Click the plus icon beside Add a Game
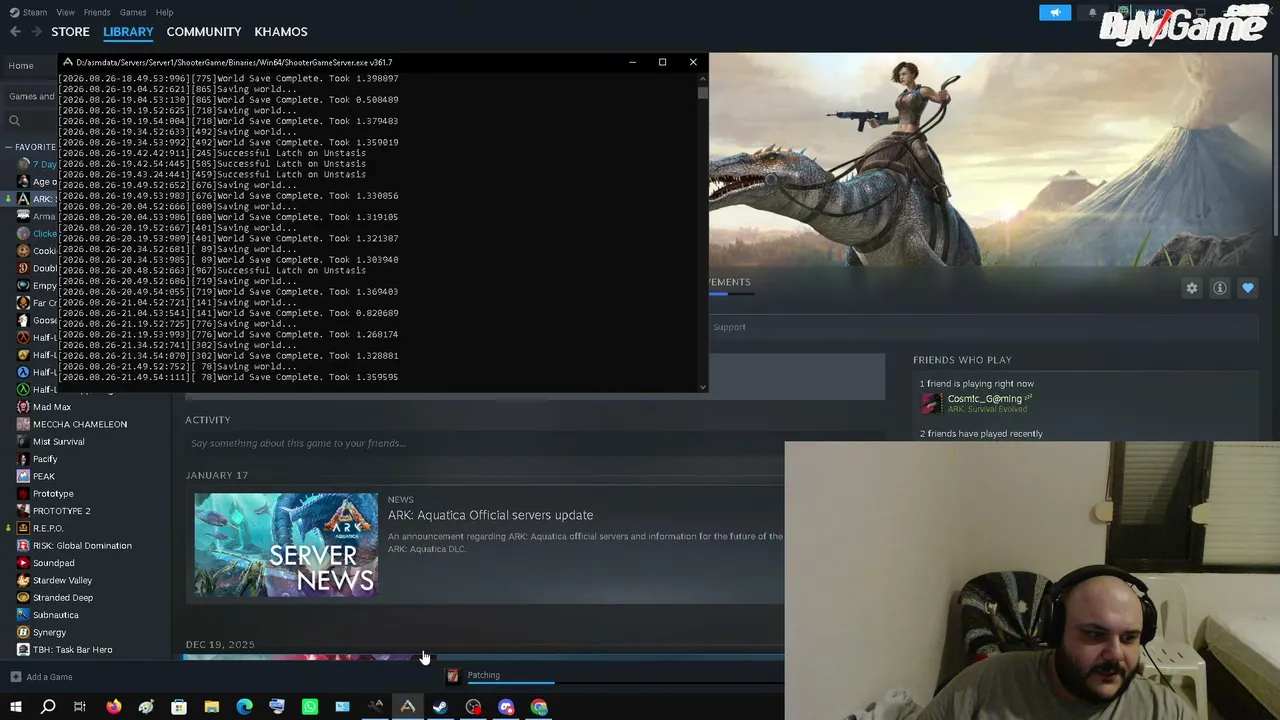 (15, 677)
